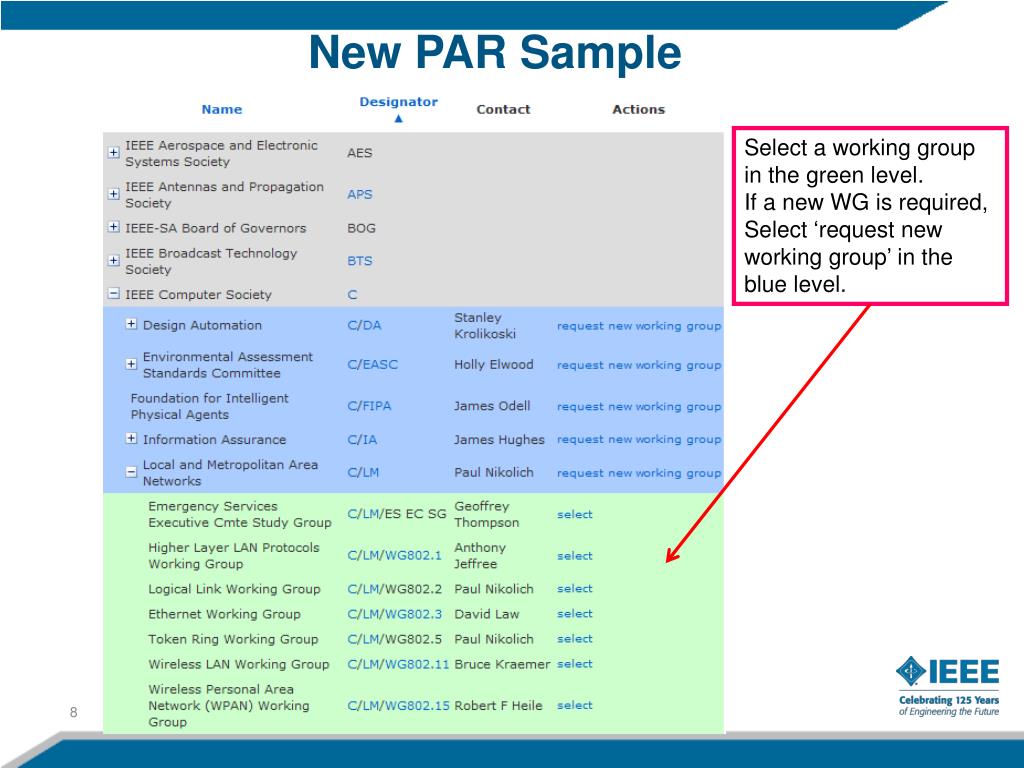Click the Designator ascending sort arrow
The height and width of the screenshot is (768, 1024).
click(x=398, y=118)
